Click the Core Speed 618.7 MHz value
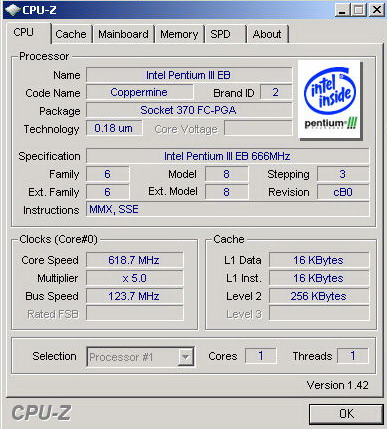The image size is (387, 429). pyautogui.click(x=134, y=260)
